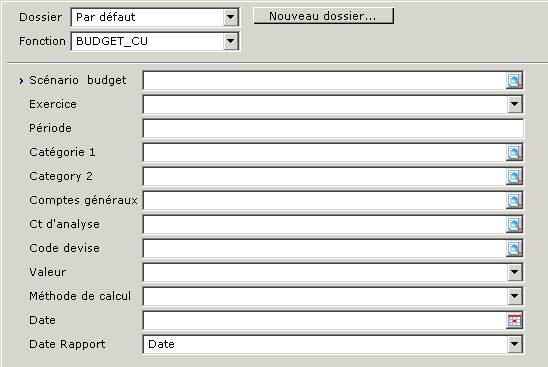Screen dimensions: 548x367
Task: Click 'Date' value in Date Rapport combo
Action: click(161, 344)
